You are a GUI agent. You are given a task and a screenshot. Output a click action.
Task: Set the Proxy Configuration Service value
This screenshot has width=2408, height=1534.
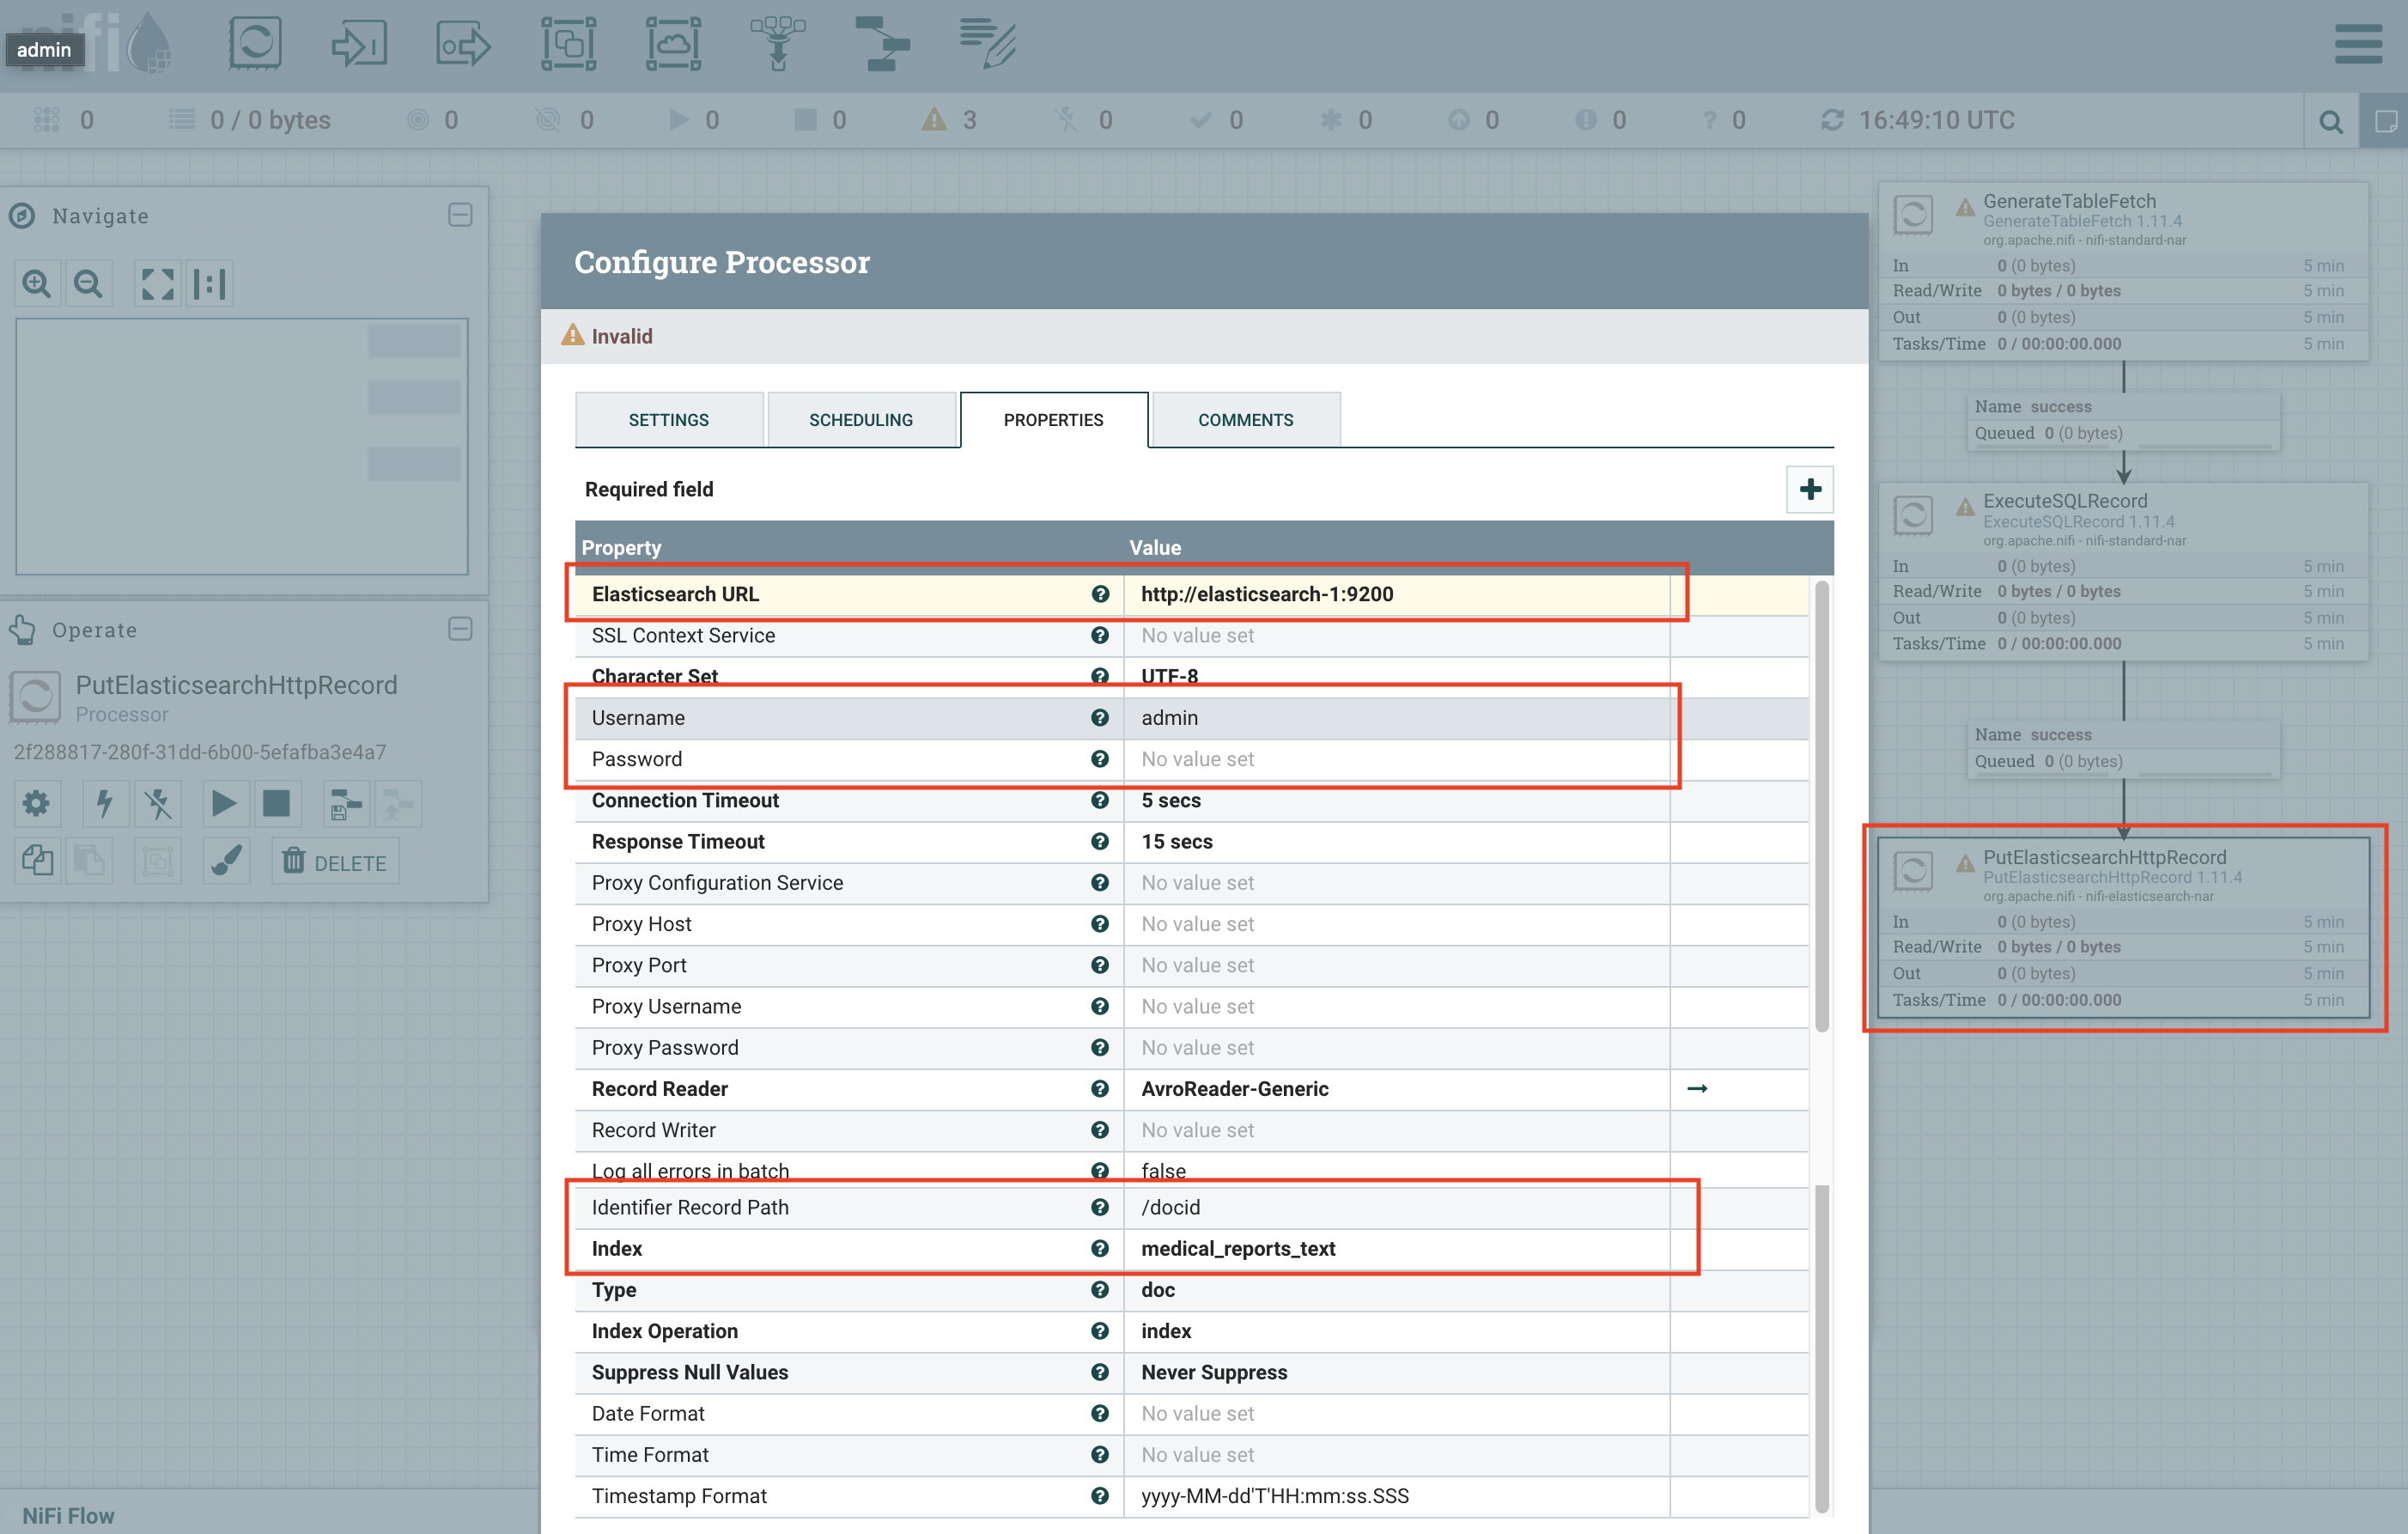pyautogui.click(x=1397, y=883)
